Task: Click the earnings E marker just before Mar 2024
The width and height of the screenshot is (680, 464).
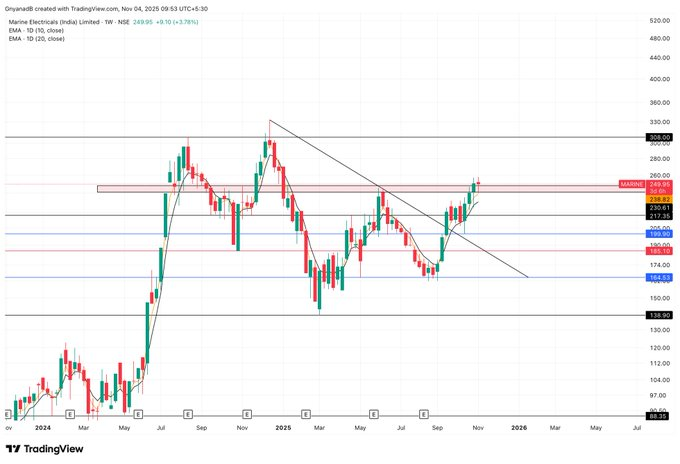Action: (x=70, y=415)
